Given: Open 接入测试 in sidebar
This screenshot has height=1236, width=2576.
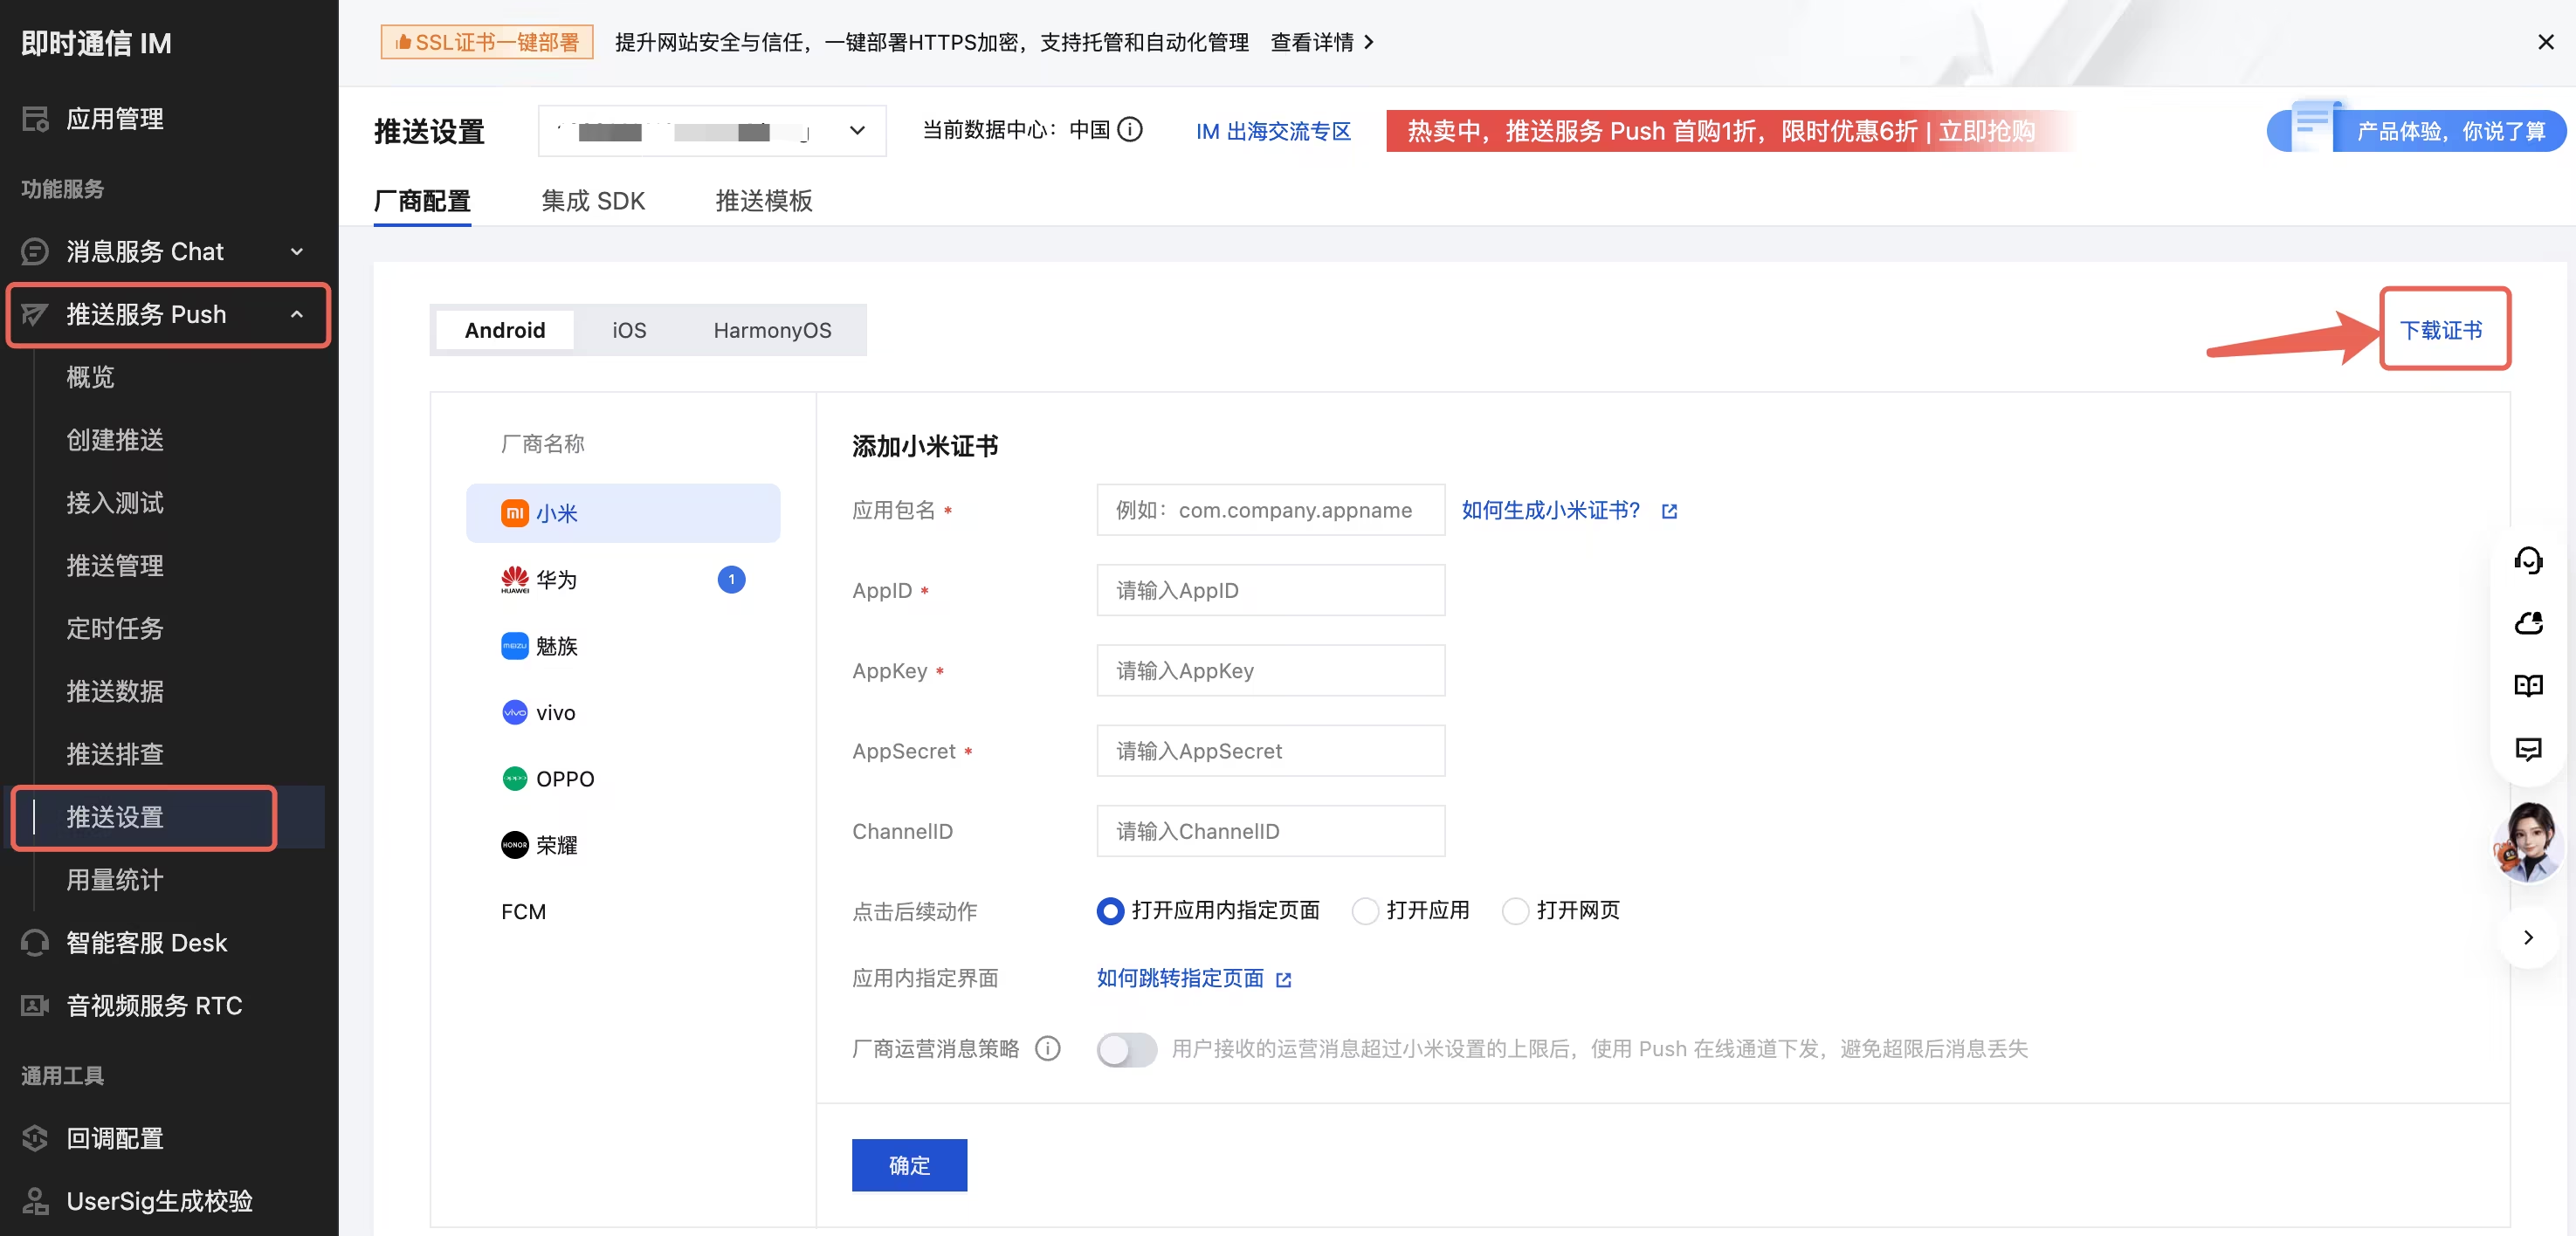Looking at the screenshot, I should (x=115, y=503).
